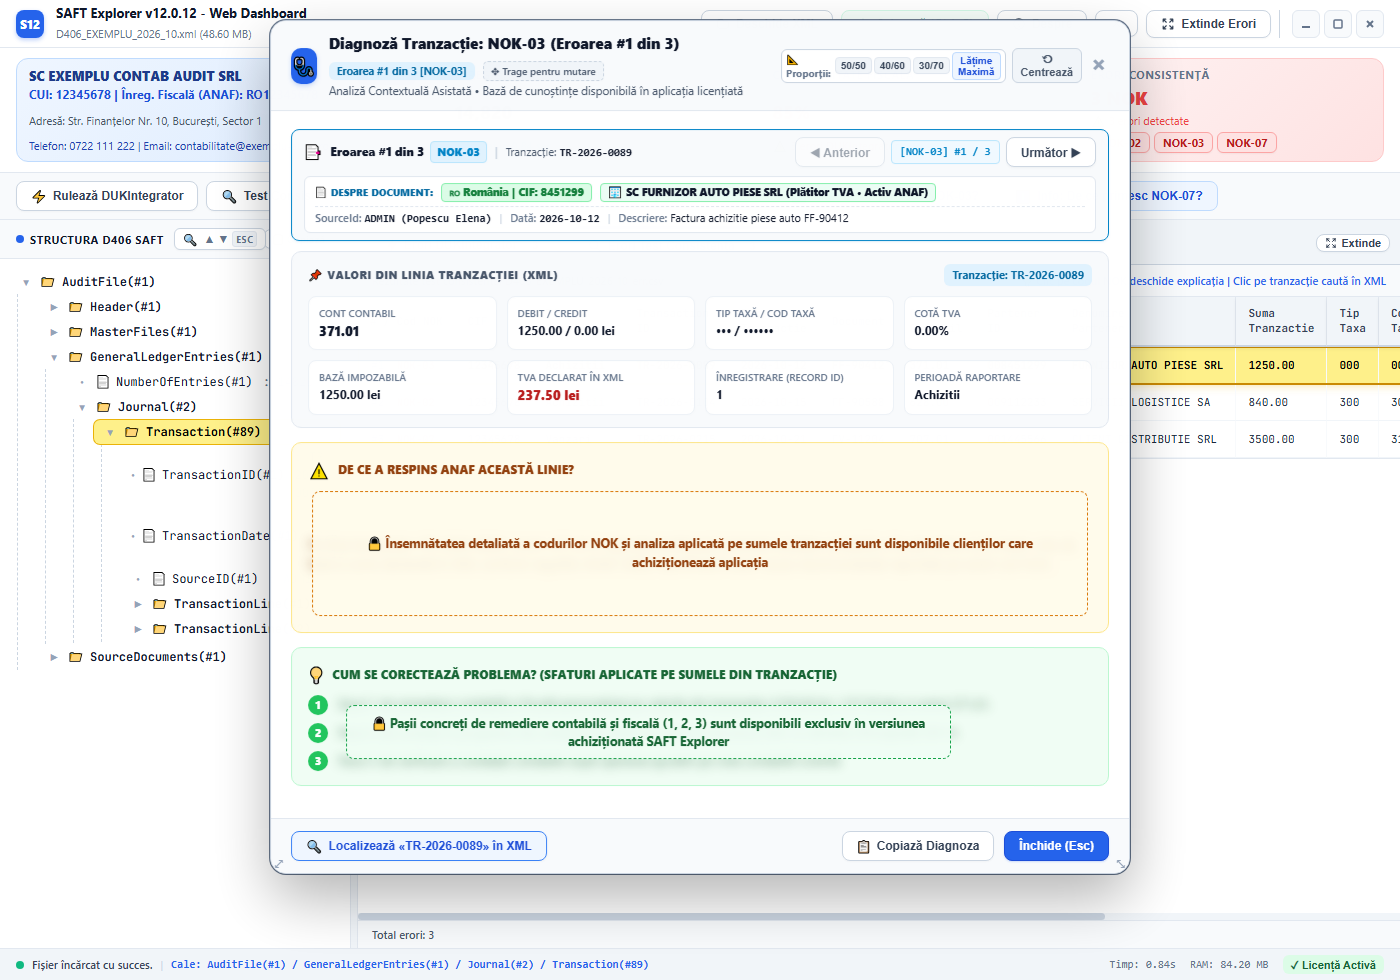Select the 40/60 proportion
Image resolution: width=1400 pixels, height=980 pixels.
click(892, 66)
